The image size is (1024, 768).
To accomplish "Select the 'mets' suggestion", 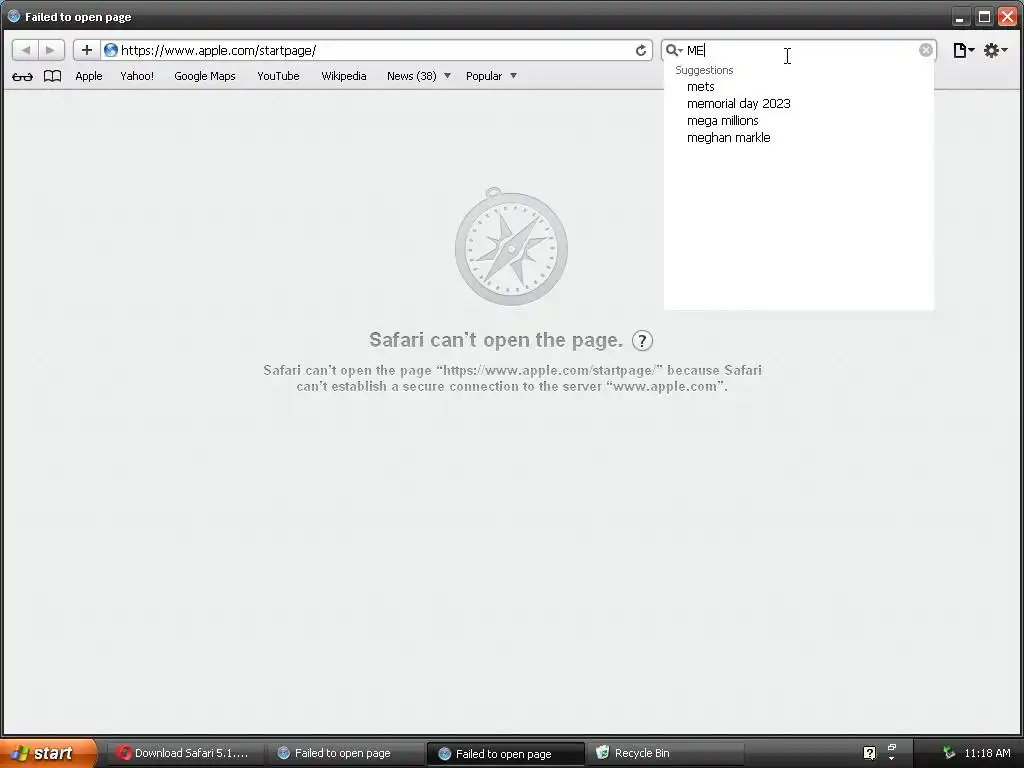I will (x=799, y=86).
